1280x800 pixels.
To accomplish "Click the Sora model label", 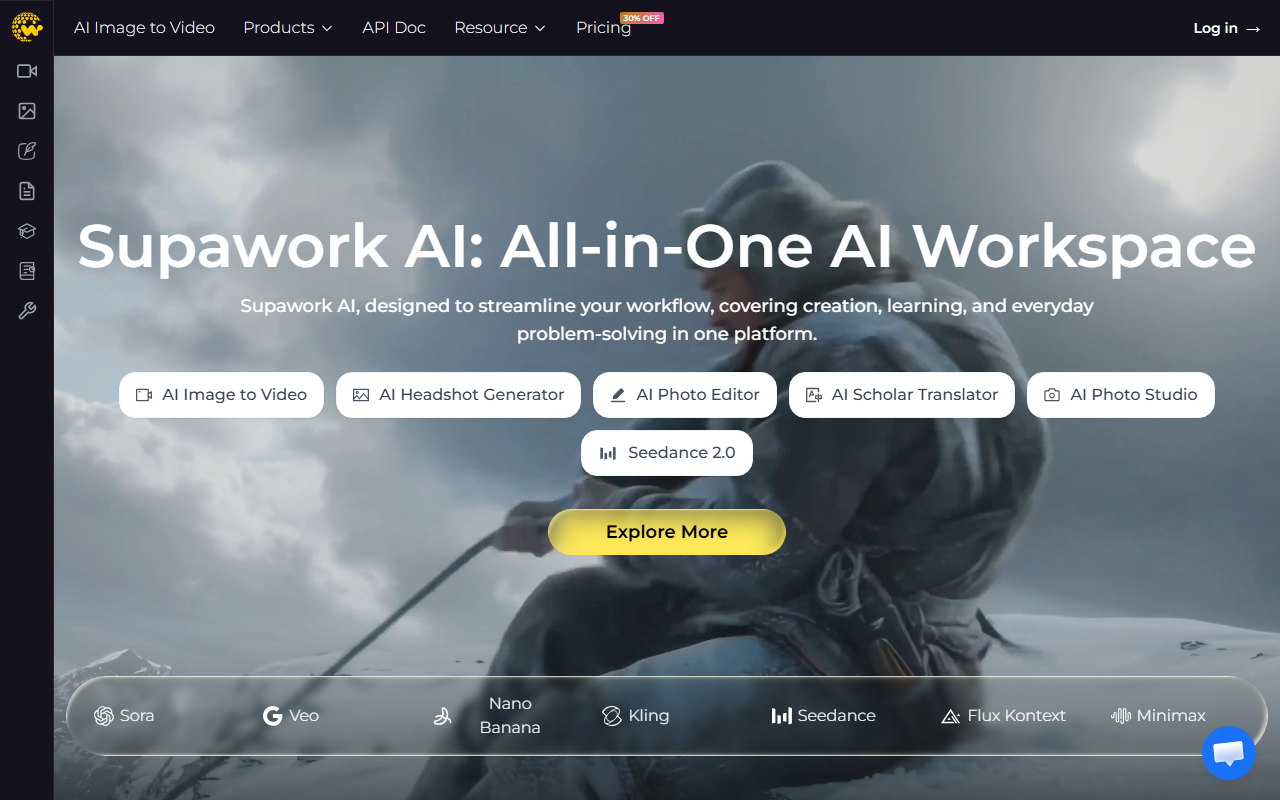I will (x=137, y=716).
